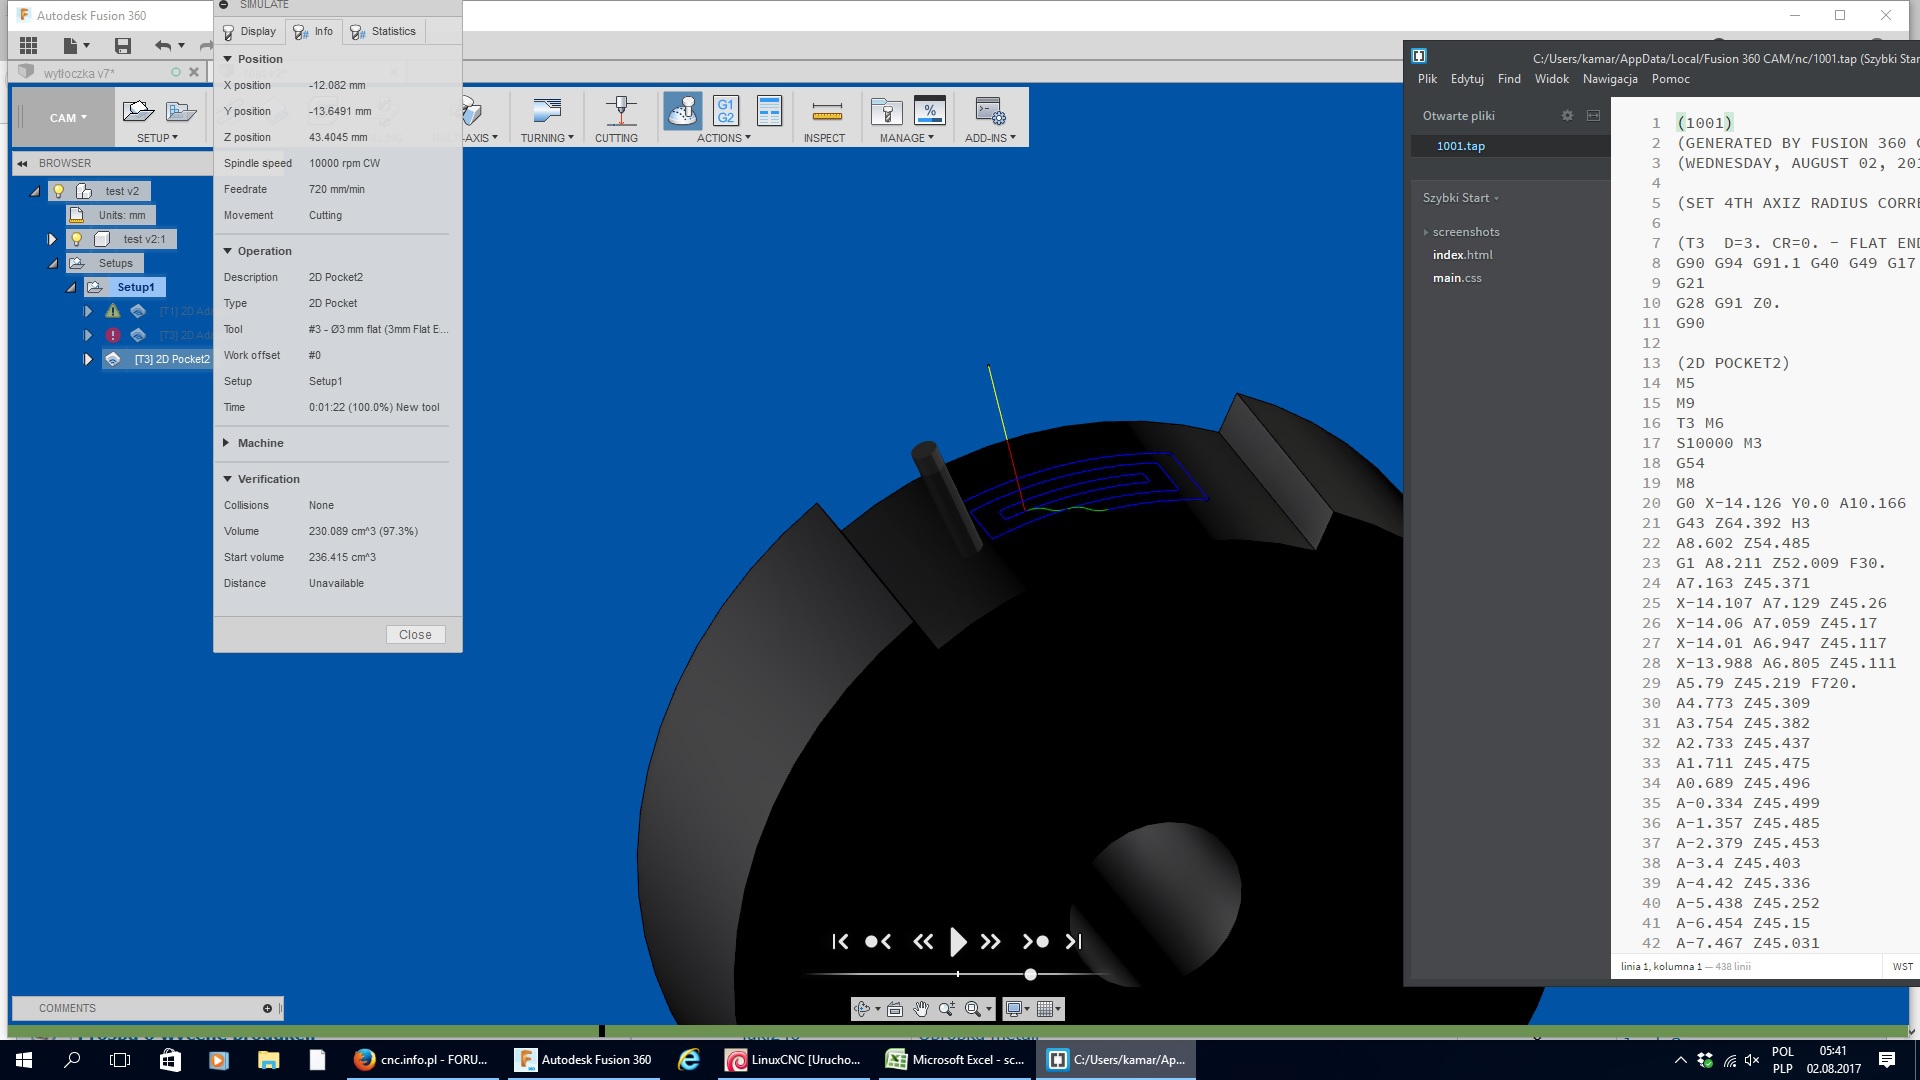Open main.css in the editor sidebar
Screen dimensions: 1920x1080
coord(1457,278)
